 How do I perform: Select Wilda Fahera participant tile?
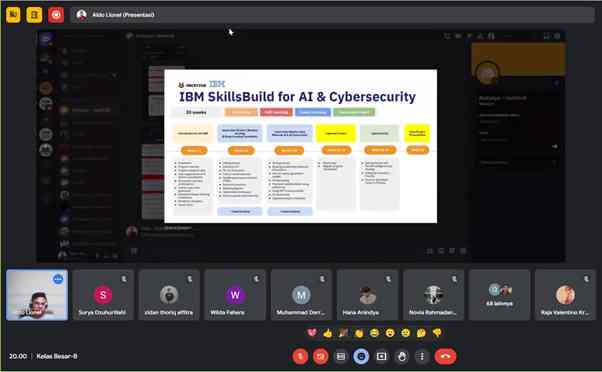[235, 295]
